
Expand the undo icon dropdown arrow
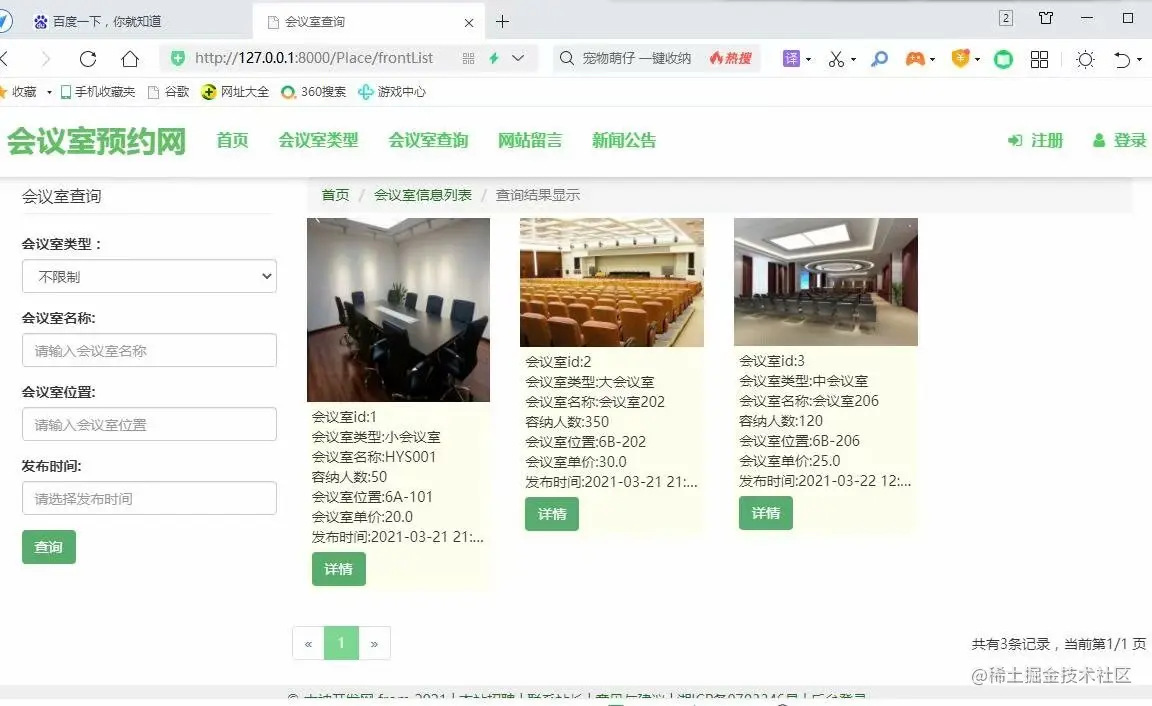tap(1140, 60)
